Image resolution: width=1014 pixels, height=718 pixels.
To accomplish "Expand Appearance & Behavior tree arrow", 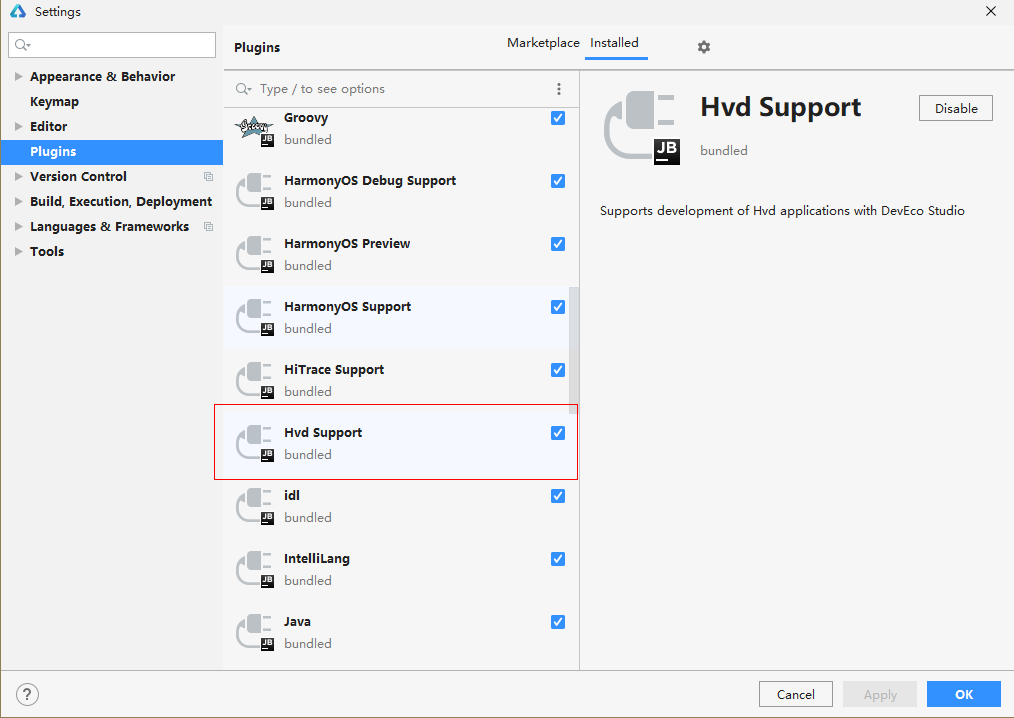I will tap(18, 76).
